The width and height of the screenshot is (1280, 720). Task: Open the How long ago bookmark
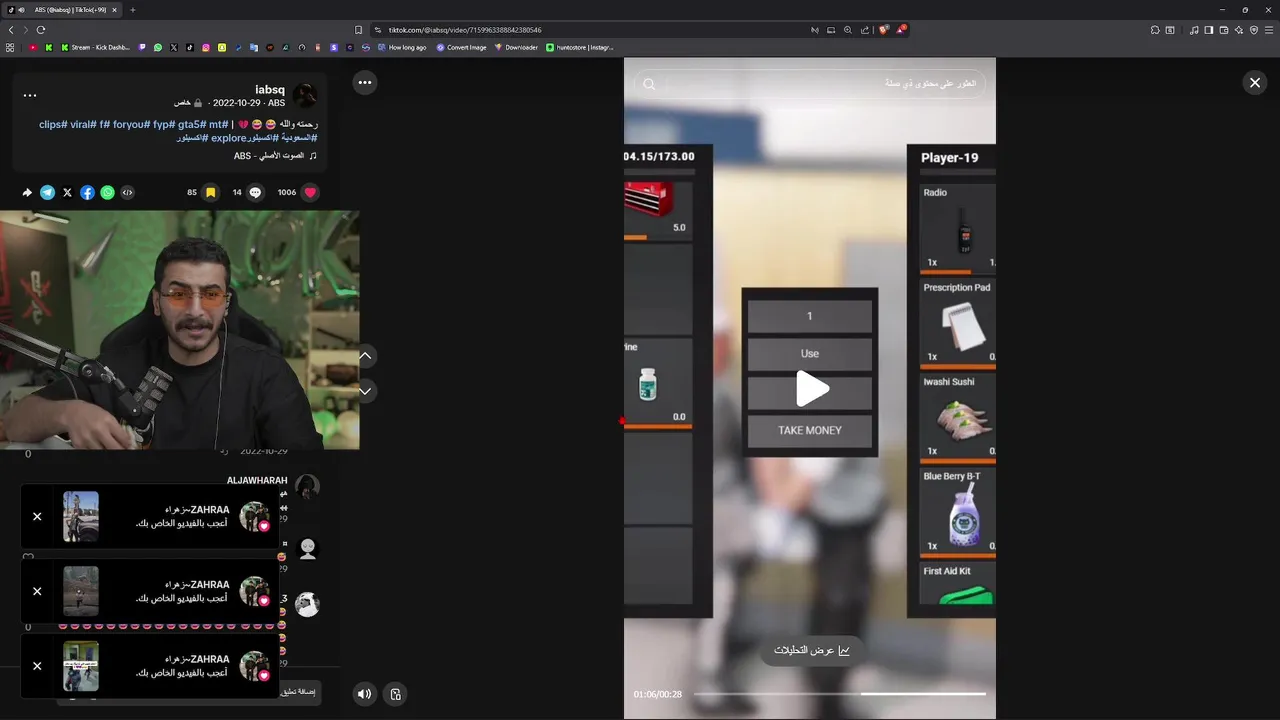(x=402, y=47)
